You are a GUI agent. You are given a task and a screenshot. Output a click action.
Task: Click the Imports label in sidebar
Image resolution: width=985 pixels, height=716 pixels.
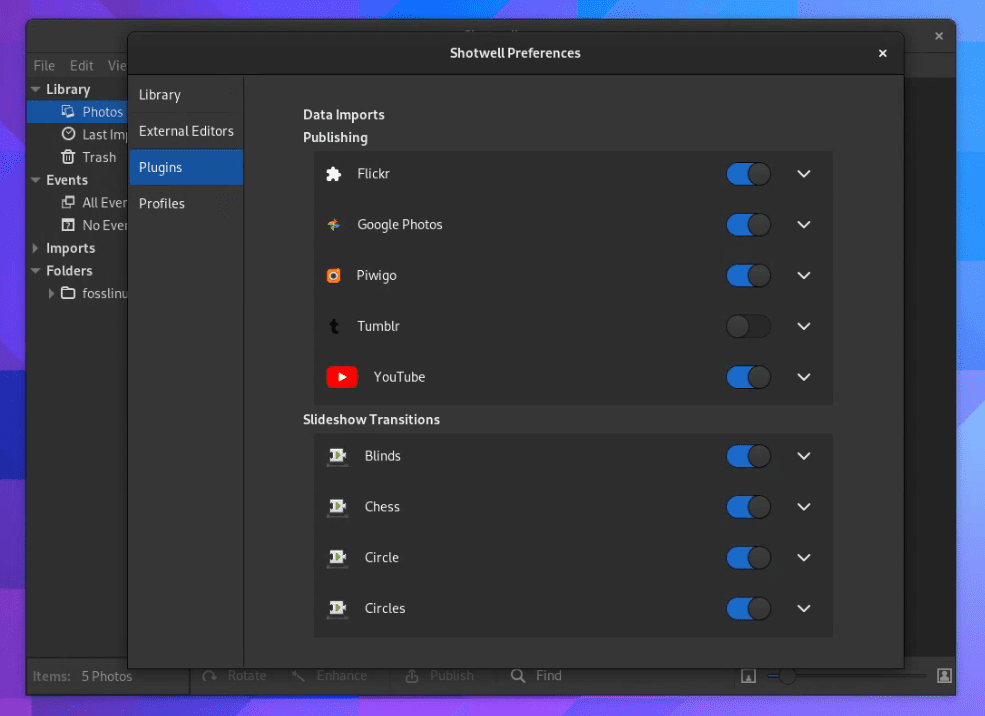(70, 248)
